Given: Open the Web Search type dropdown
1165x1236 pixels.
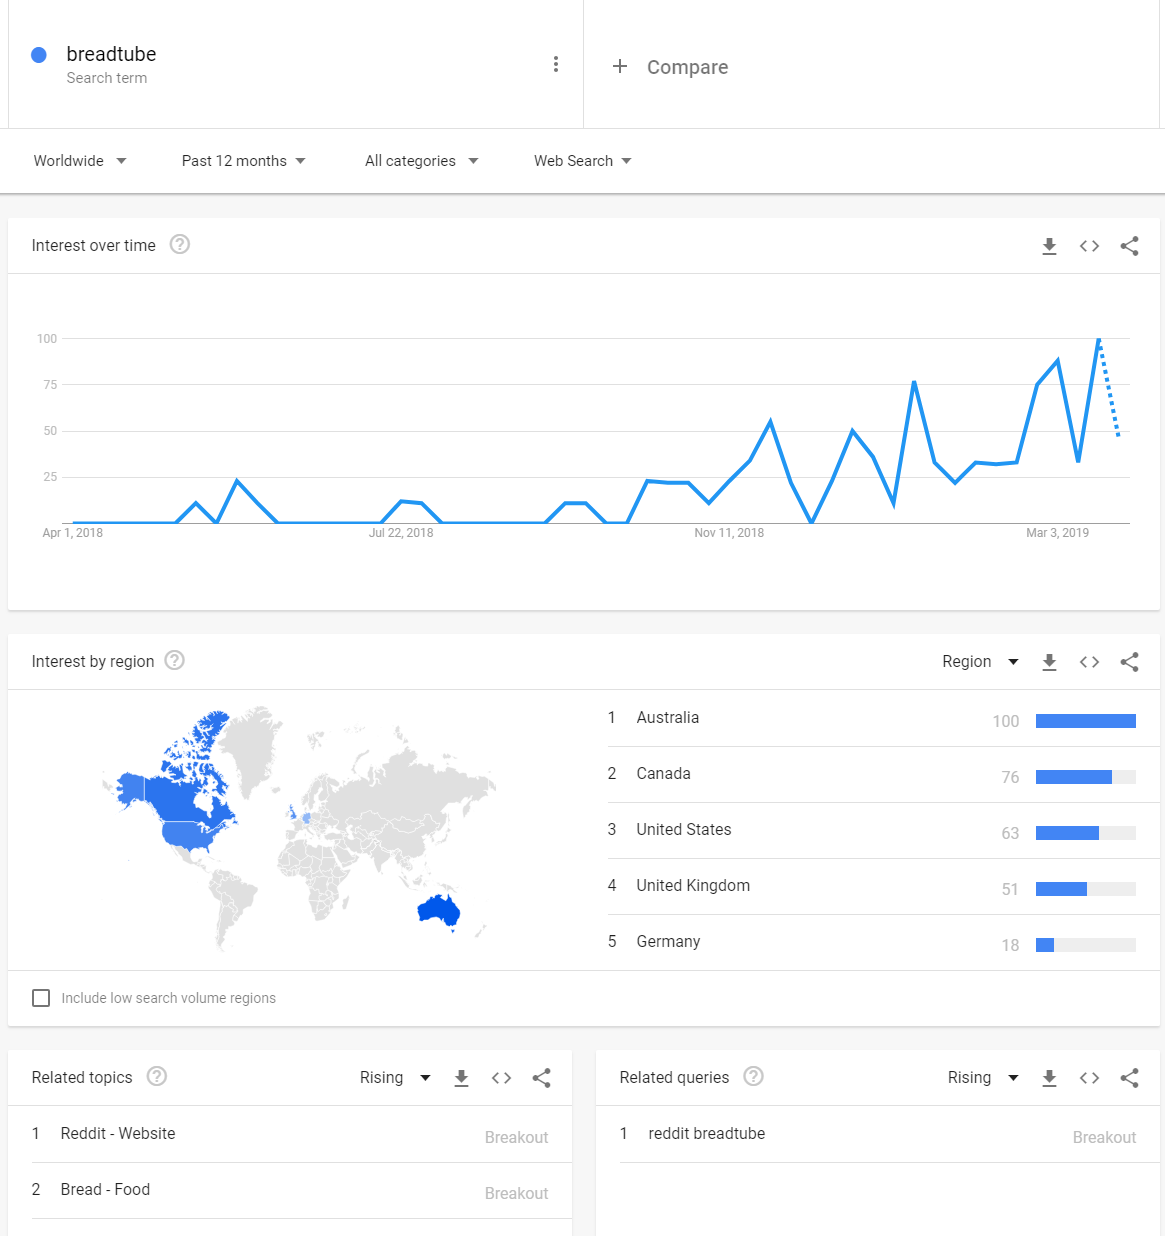Looking at the screenshot, I should pos(583,161).
